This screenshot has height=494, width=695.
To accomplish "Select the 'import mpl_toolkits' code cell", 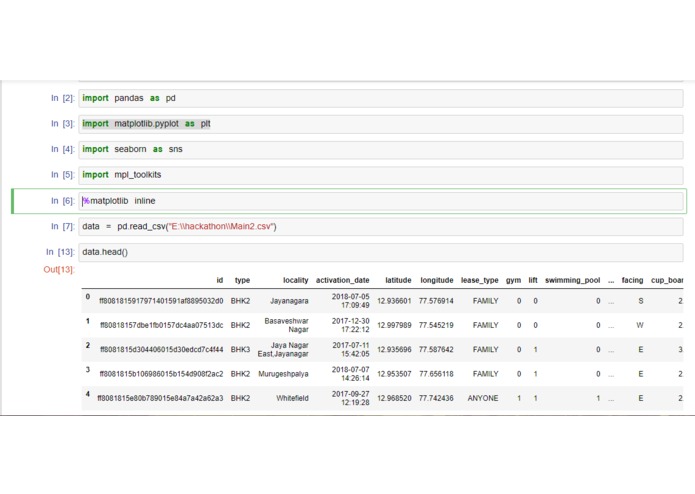I will point(381,175).
